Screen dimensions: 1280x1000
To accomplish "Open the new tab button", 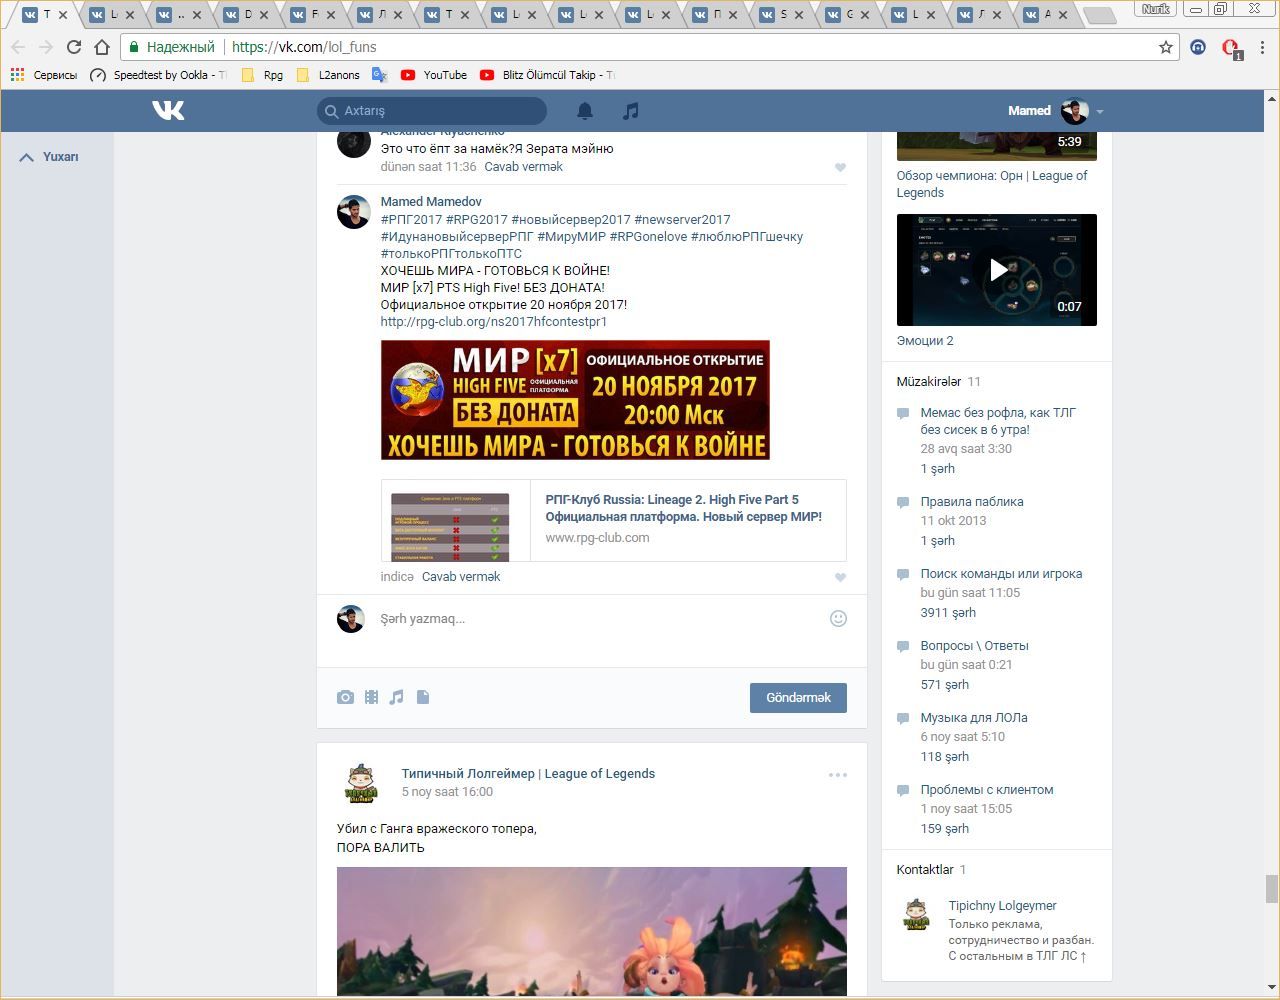I will [1100, 15].
